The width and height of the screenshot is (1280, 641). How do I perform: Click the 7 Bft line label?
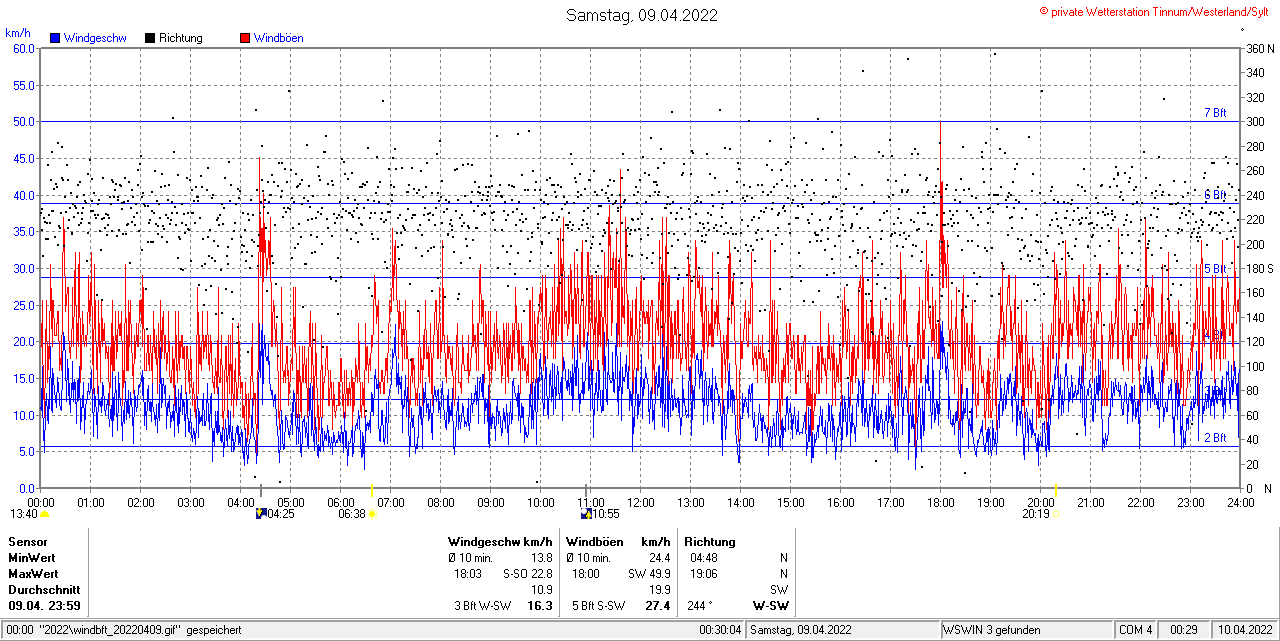click(x=1215, y=113)
